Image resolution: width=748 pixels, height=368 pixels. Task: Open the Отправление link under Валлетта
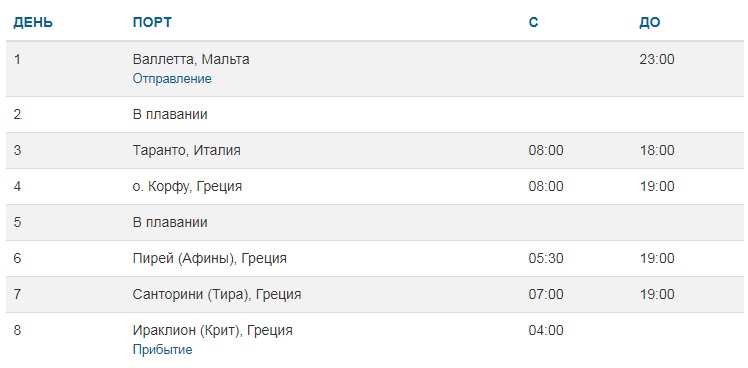click(172, 79)
